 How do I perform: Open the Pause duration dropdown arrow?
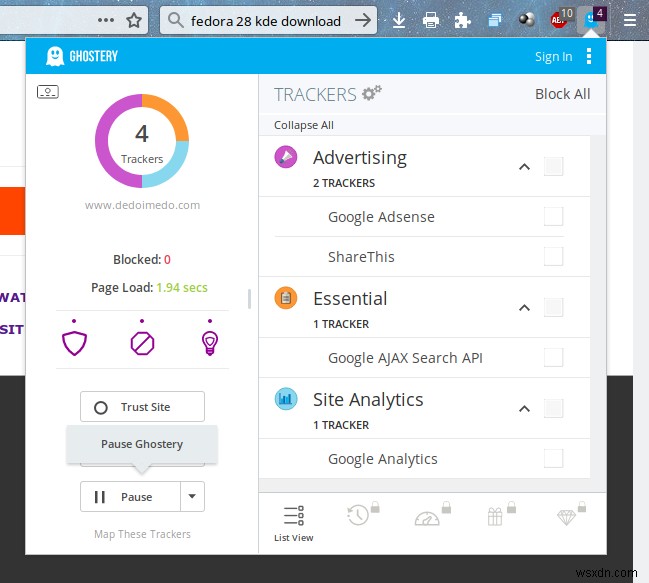tap(192, 496)
